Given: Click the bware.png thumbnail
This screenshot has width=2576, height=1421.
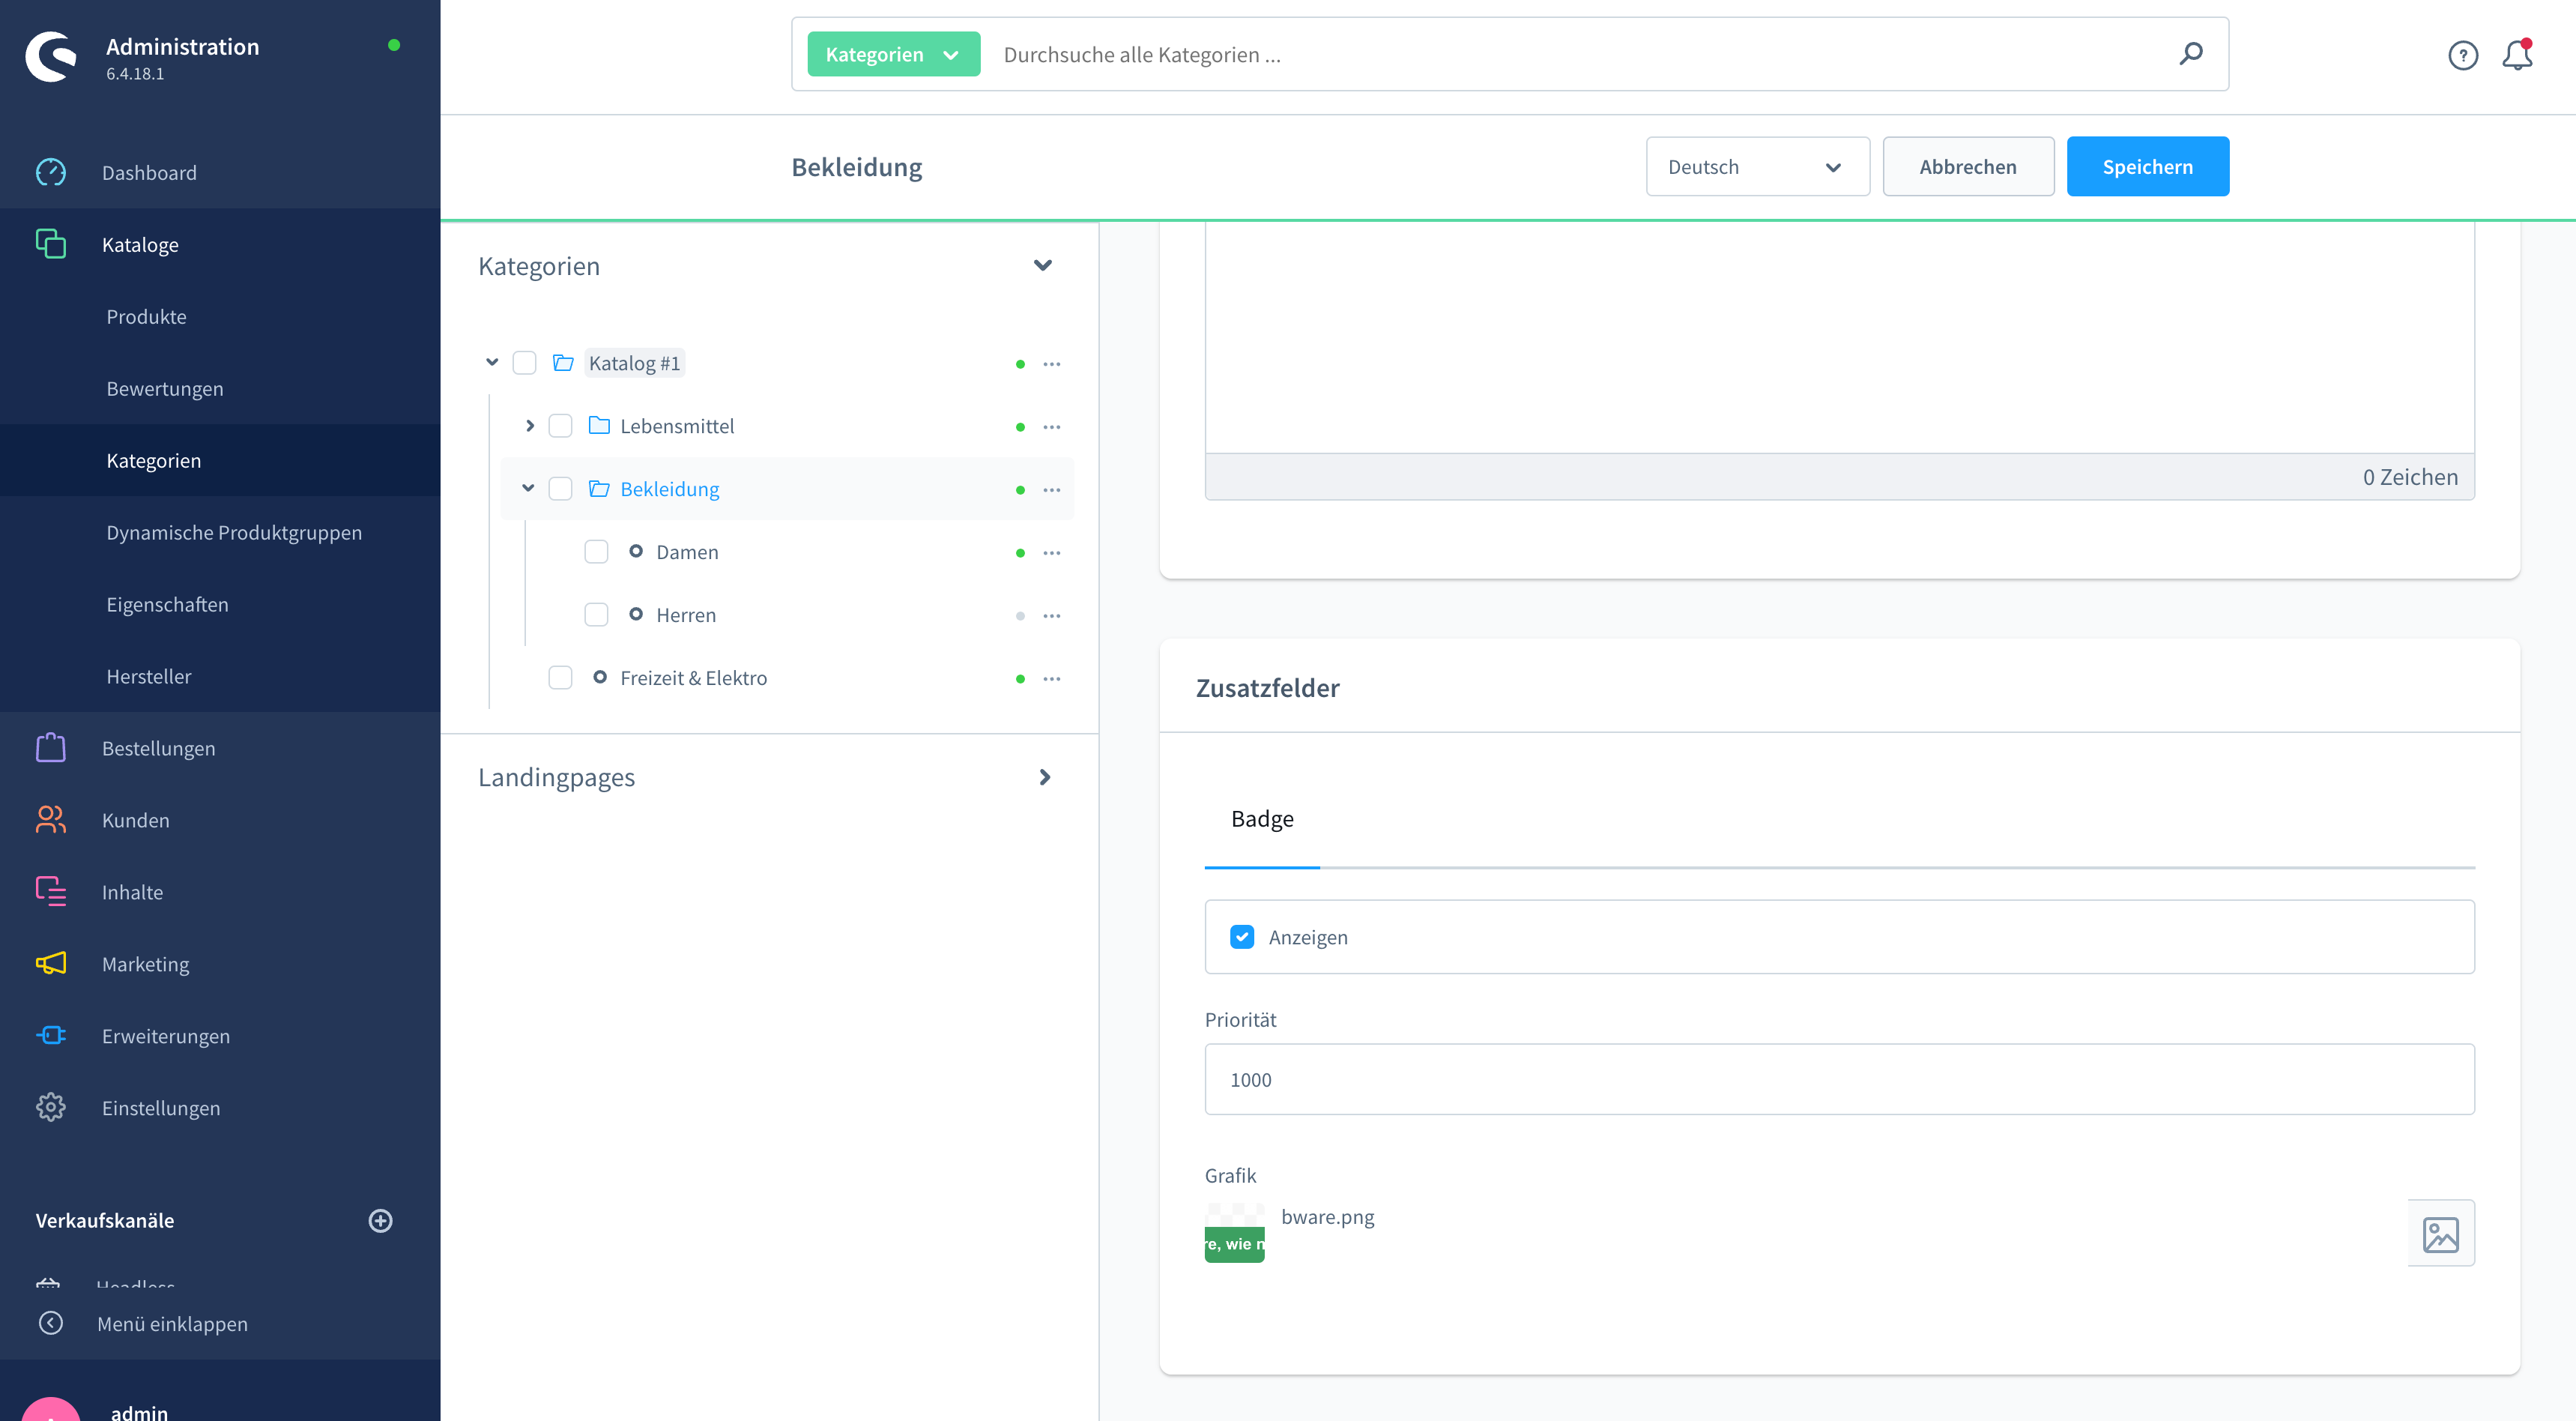Looking at the screenshot, I should pos(1234,1233).
